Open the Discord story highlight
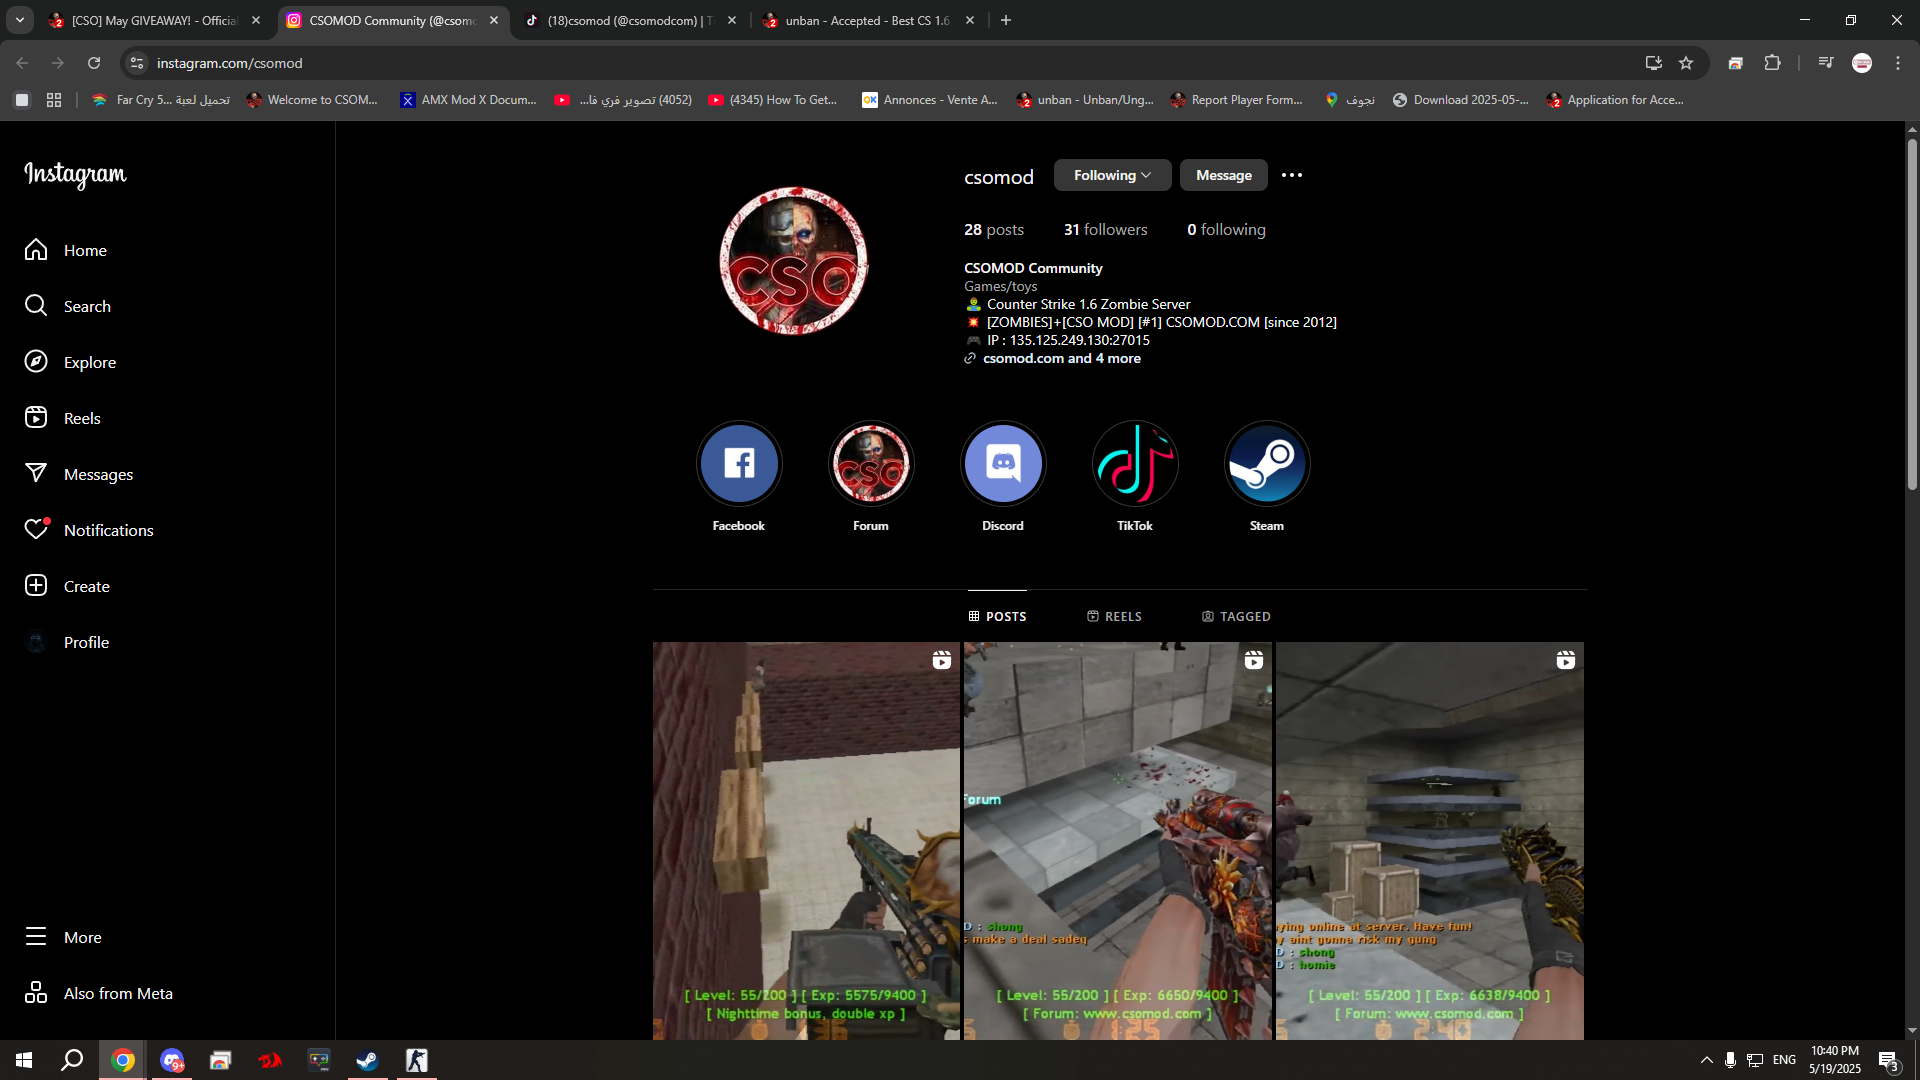This screenshot has width=1920, height=1080. pyautogui.click(x=1002, y=464)
